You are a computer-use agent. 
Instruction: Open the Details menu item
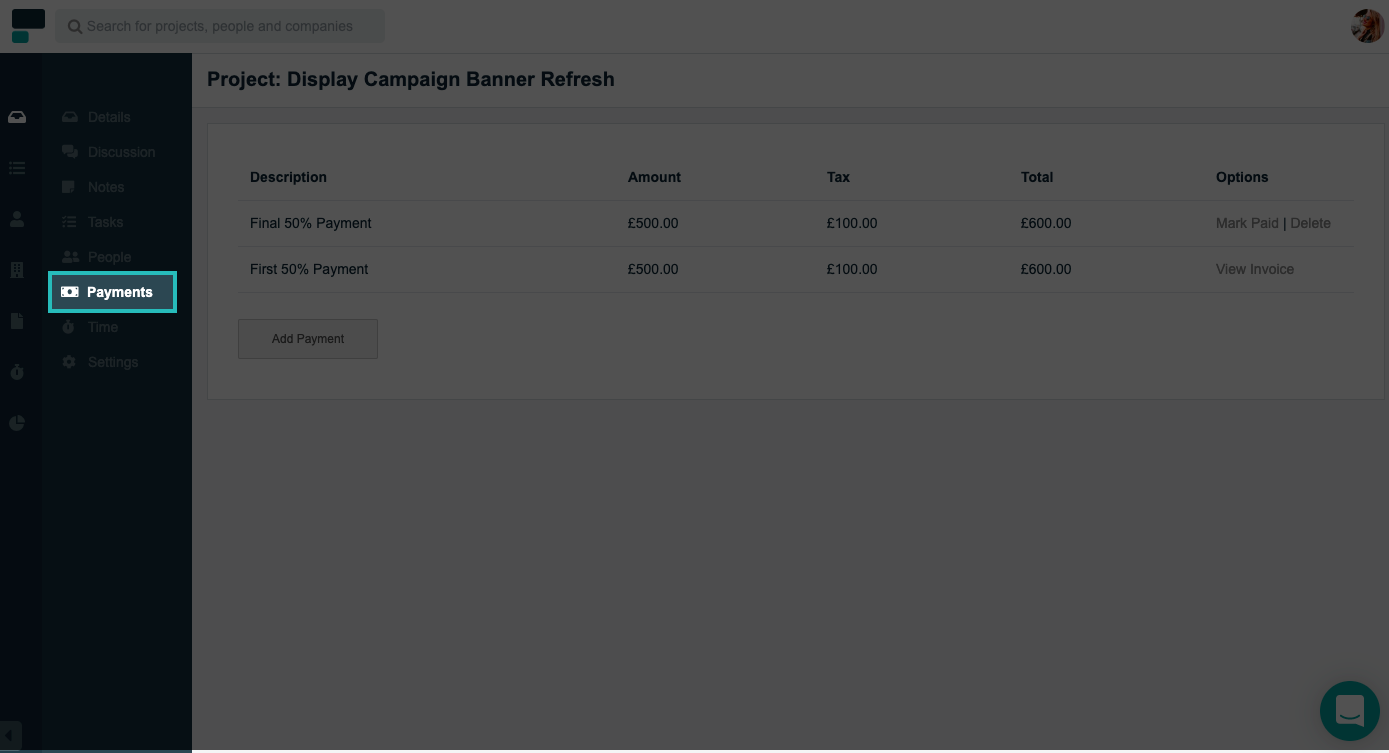[x=109, y=117]
